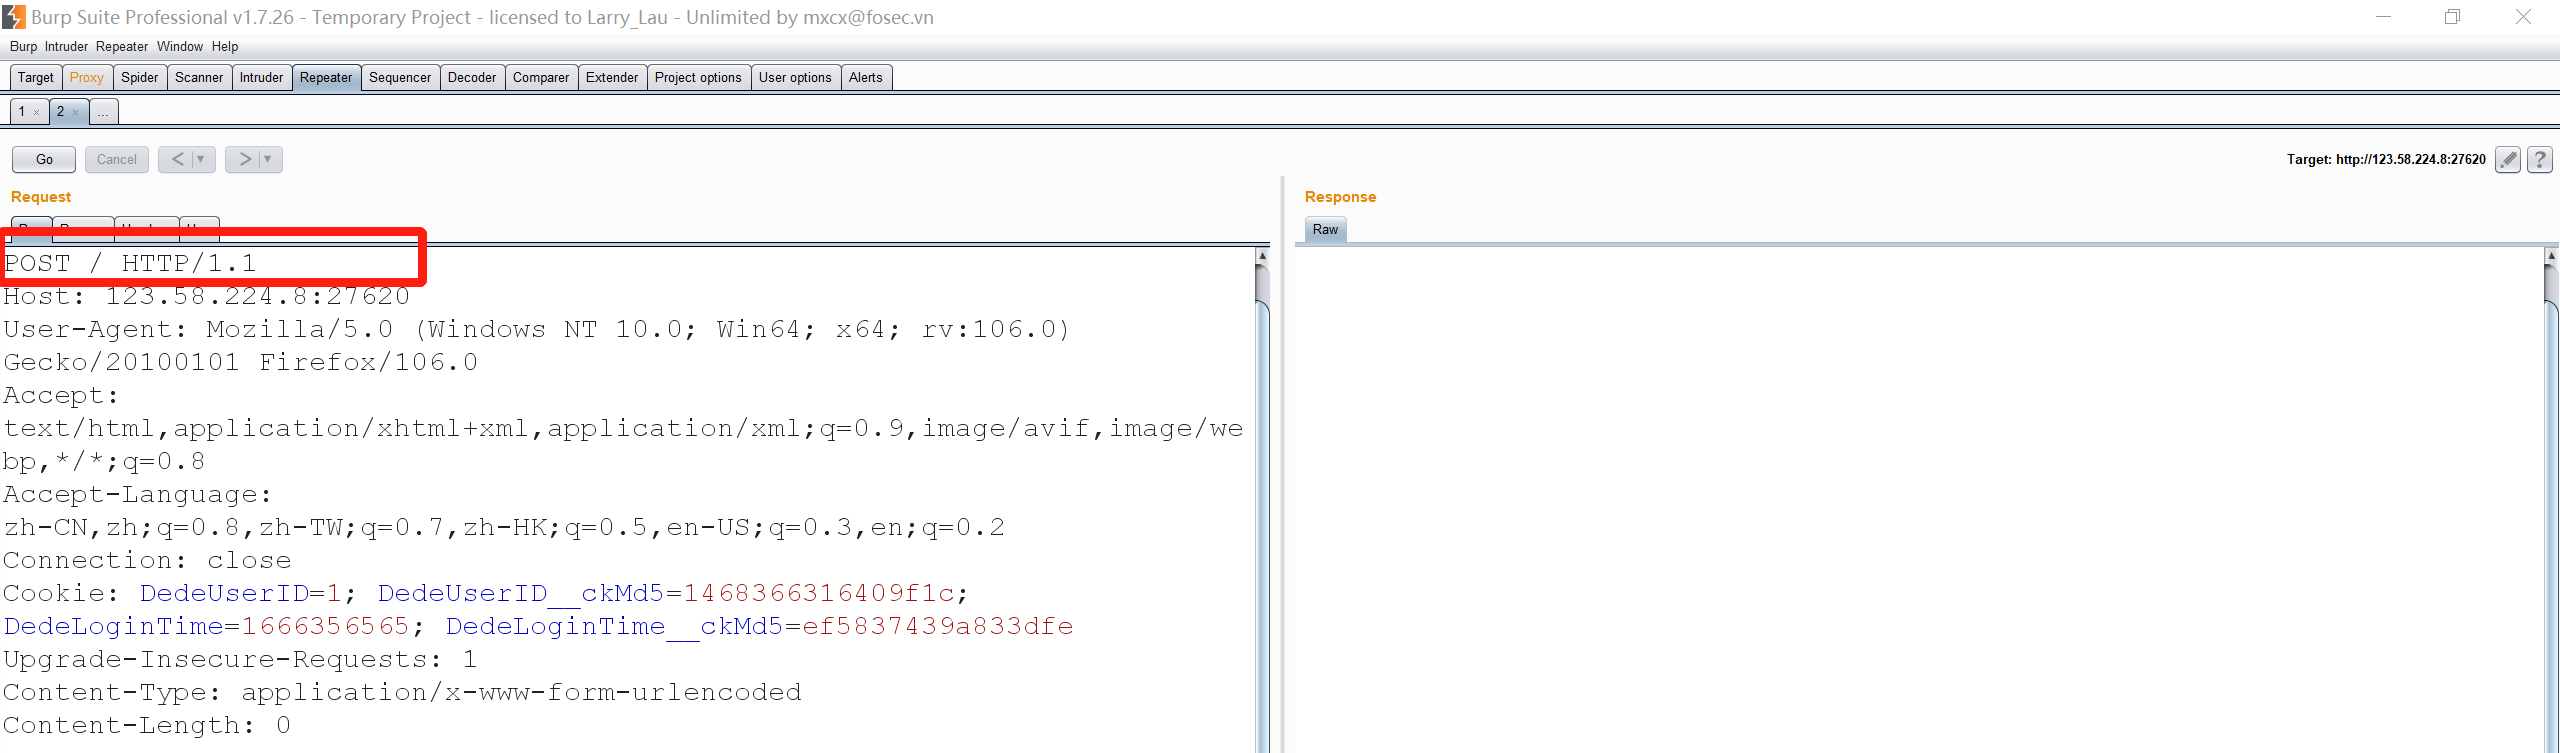Select the Raw tab in Response panel
Screen dimensions: 2560x753
tap(1325, 230)
